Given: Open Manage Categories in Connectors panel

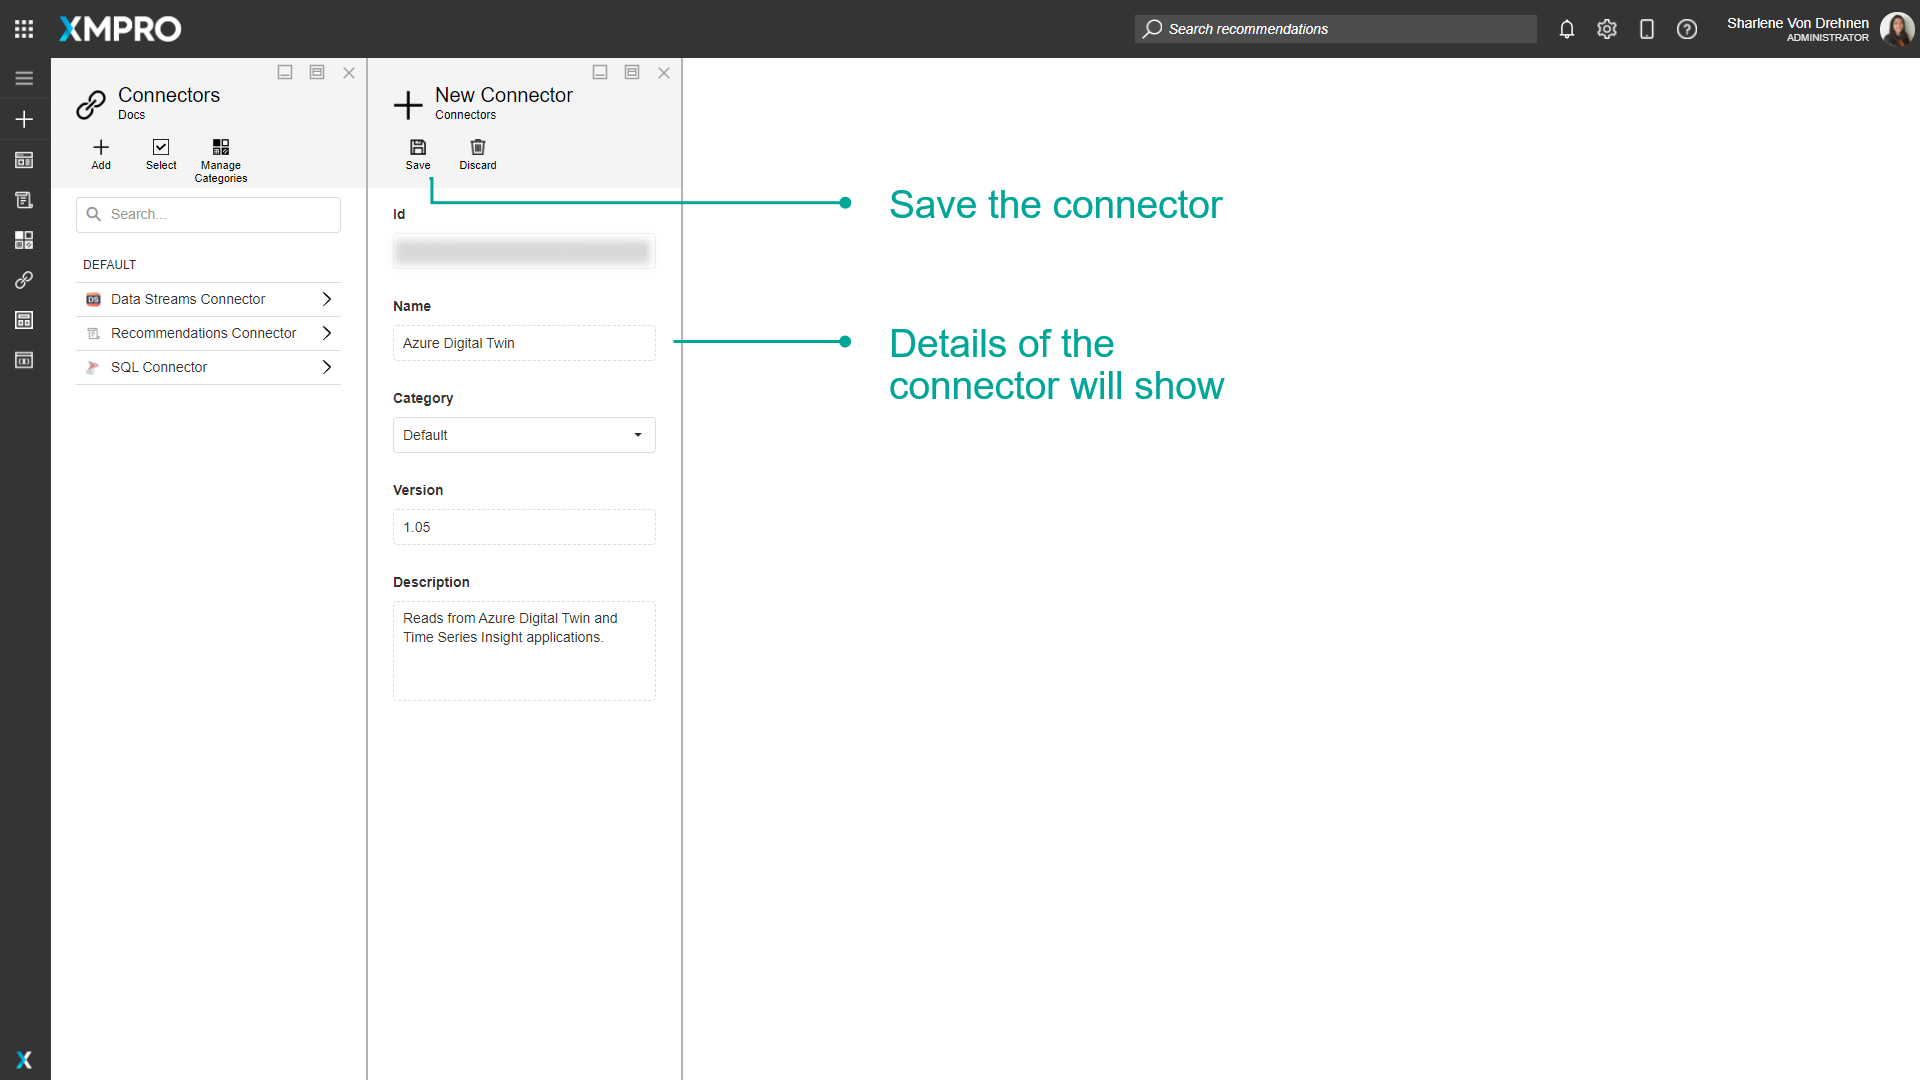Looking at the screenshot, I should pyautogui.click(x=221, y=148).
